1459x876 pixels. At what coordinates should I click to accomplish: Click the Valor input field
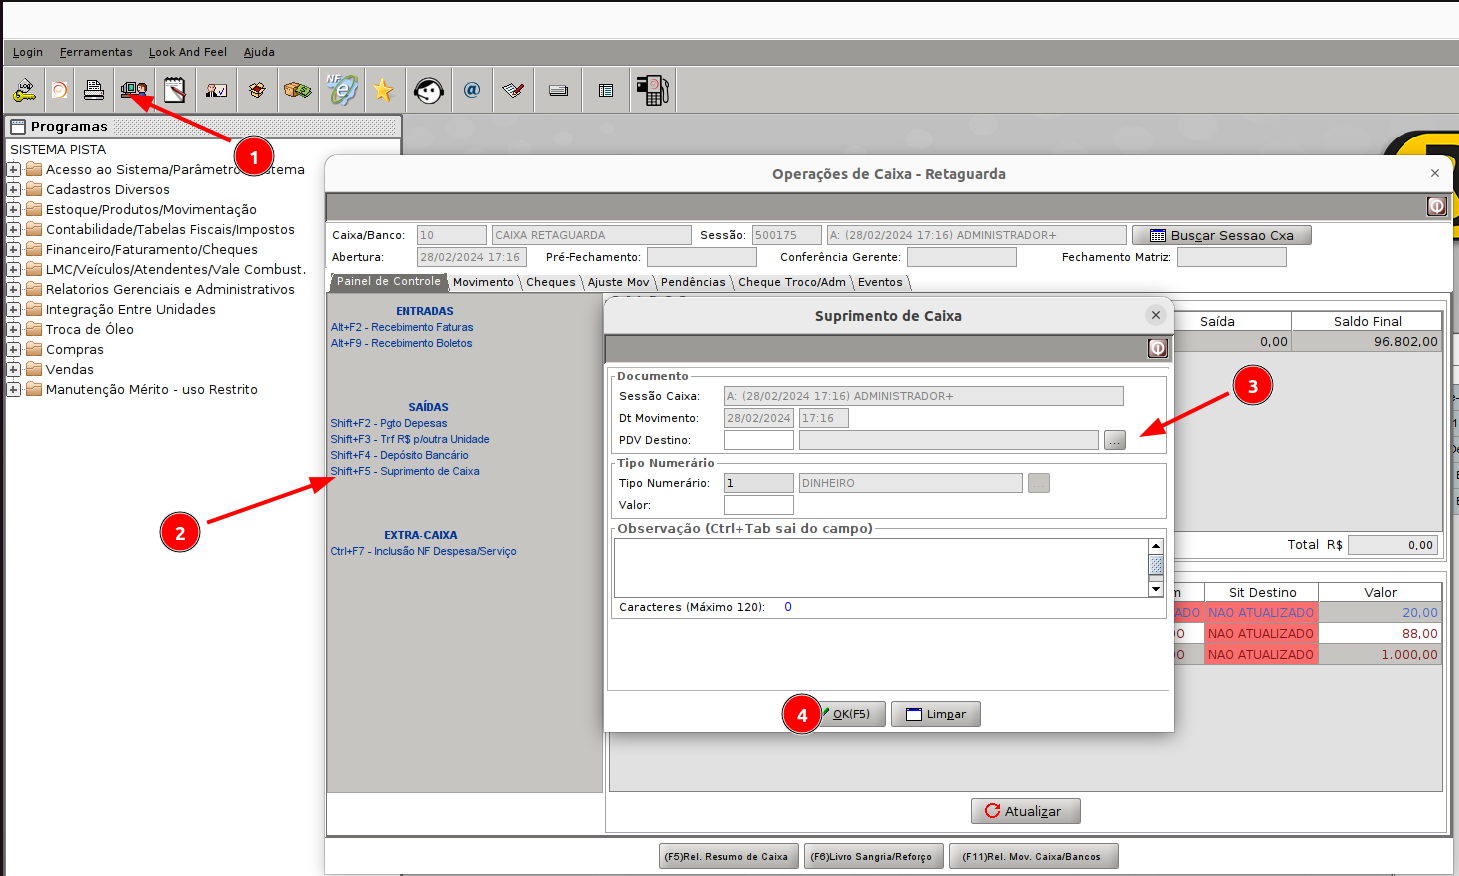(x=758, y=506)
